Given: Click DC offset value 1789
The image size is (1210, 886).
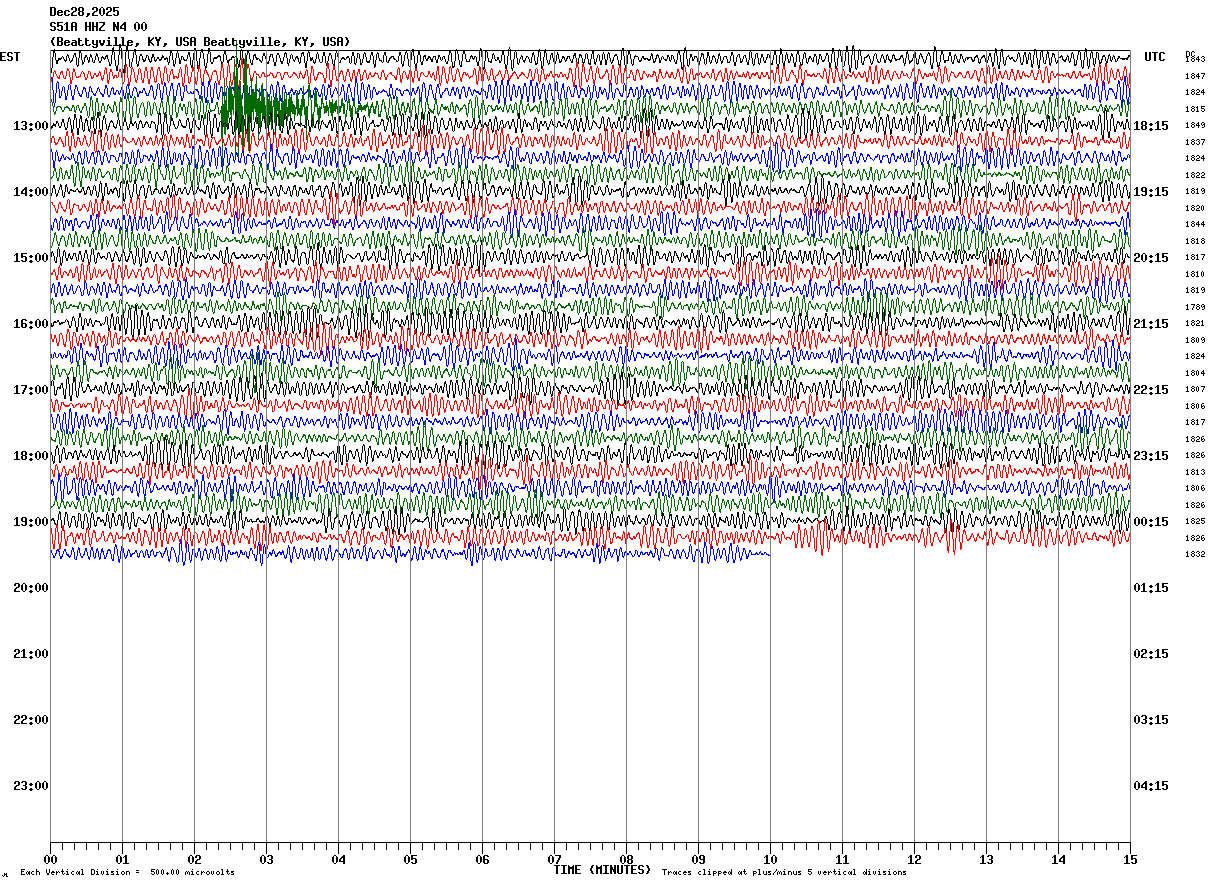Looking at the screenshot, I should (x=1195, y=307).
